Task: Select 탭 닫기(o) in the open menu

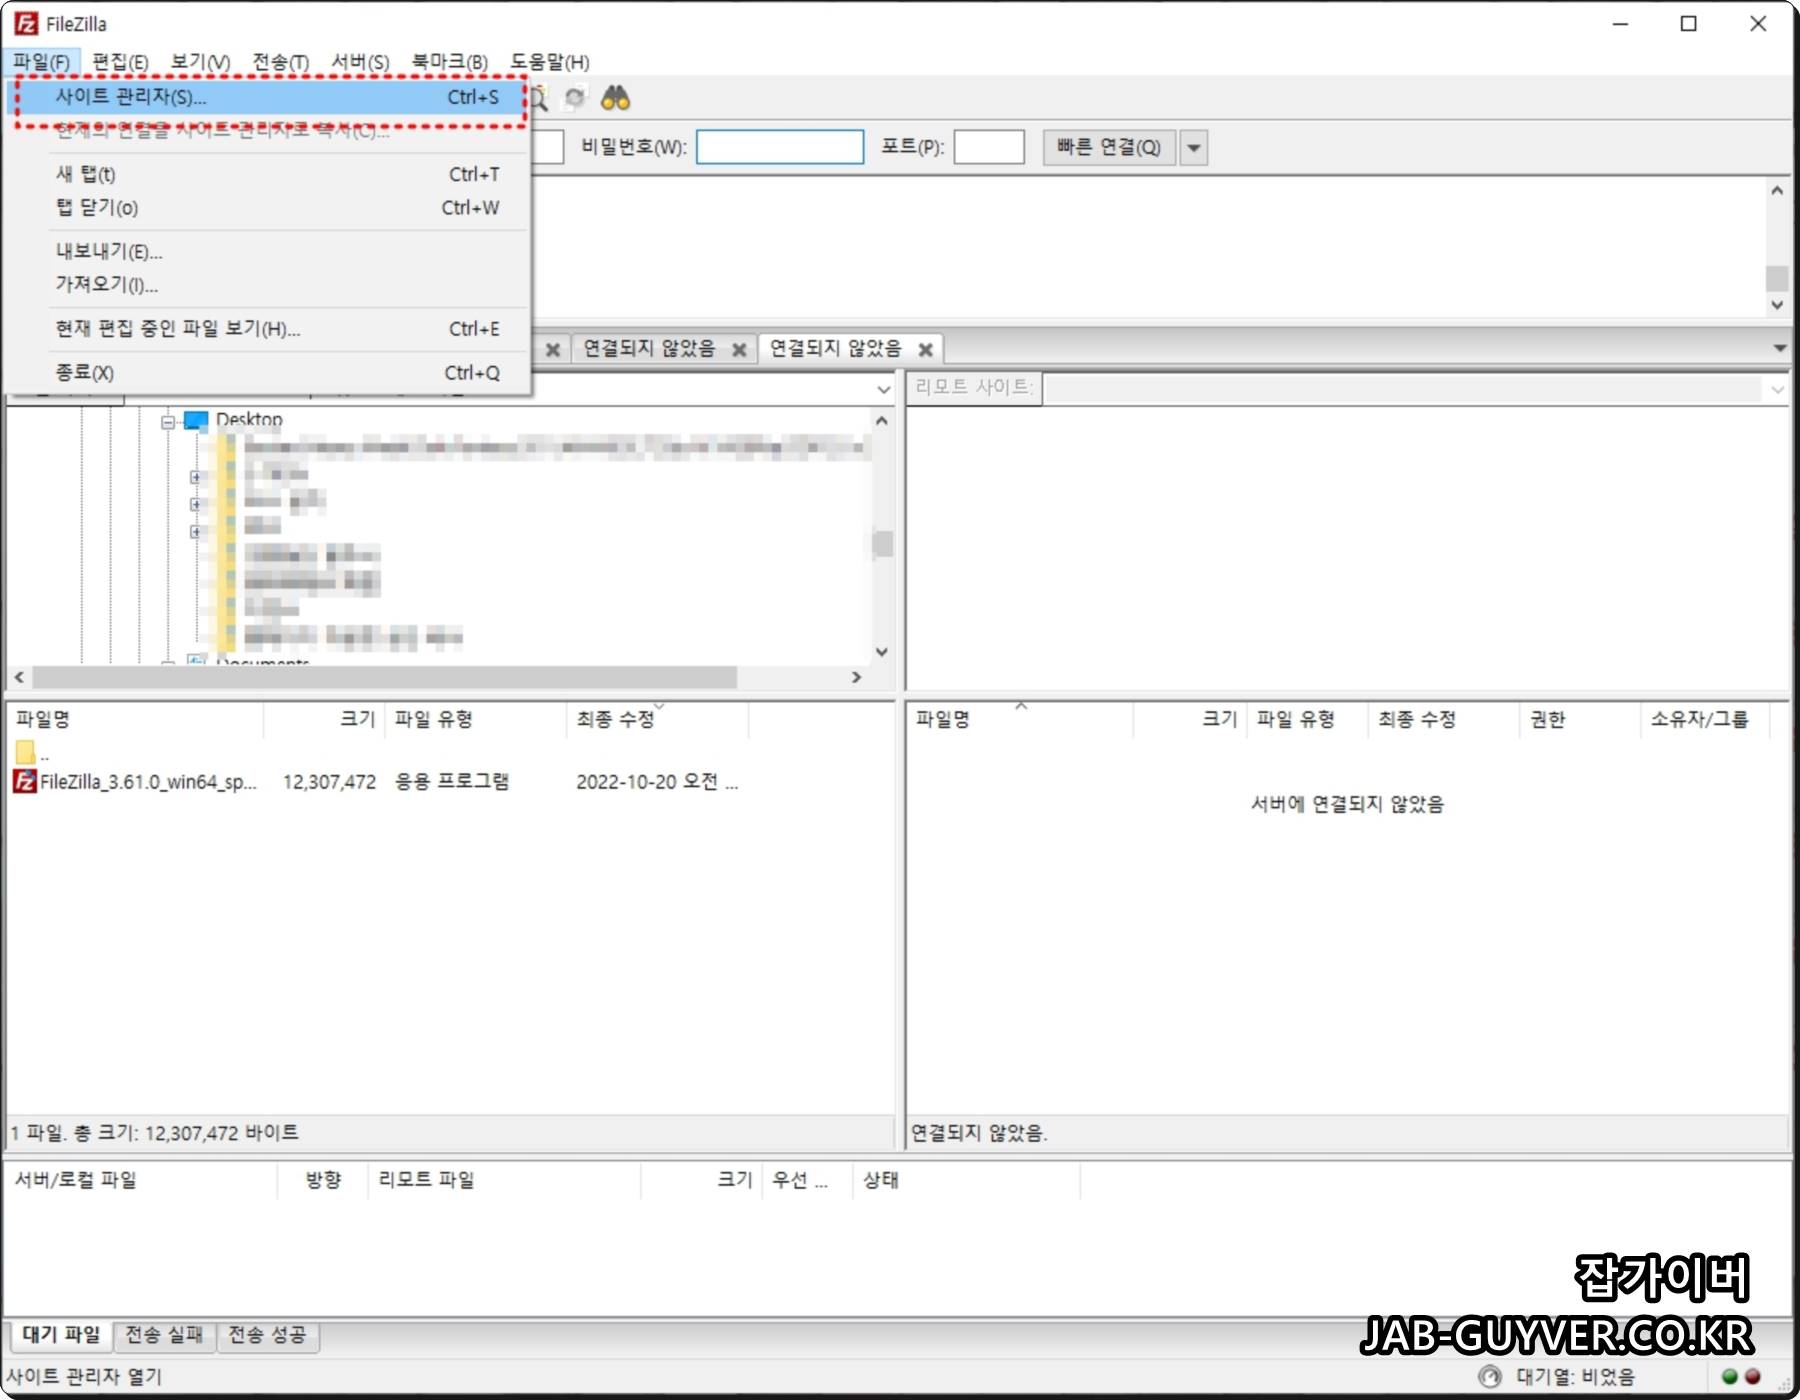Action: pos(268,207)
